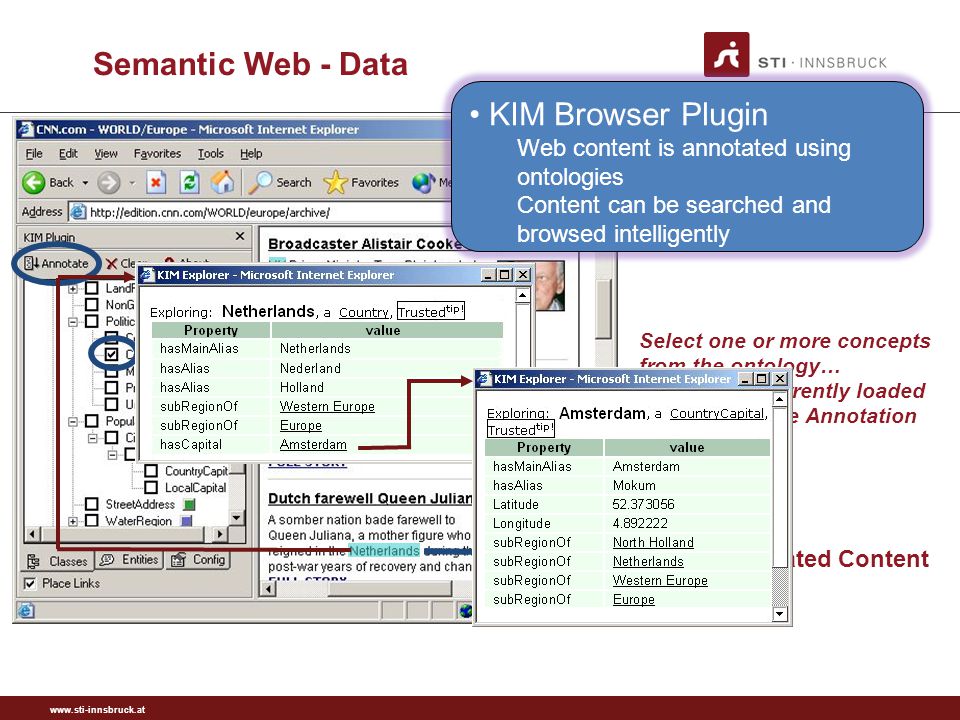
Task: Click the IE icon in the status bar
Action: [26, 610]
